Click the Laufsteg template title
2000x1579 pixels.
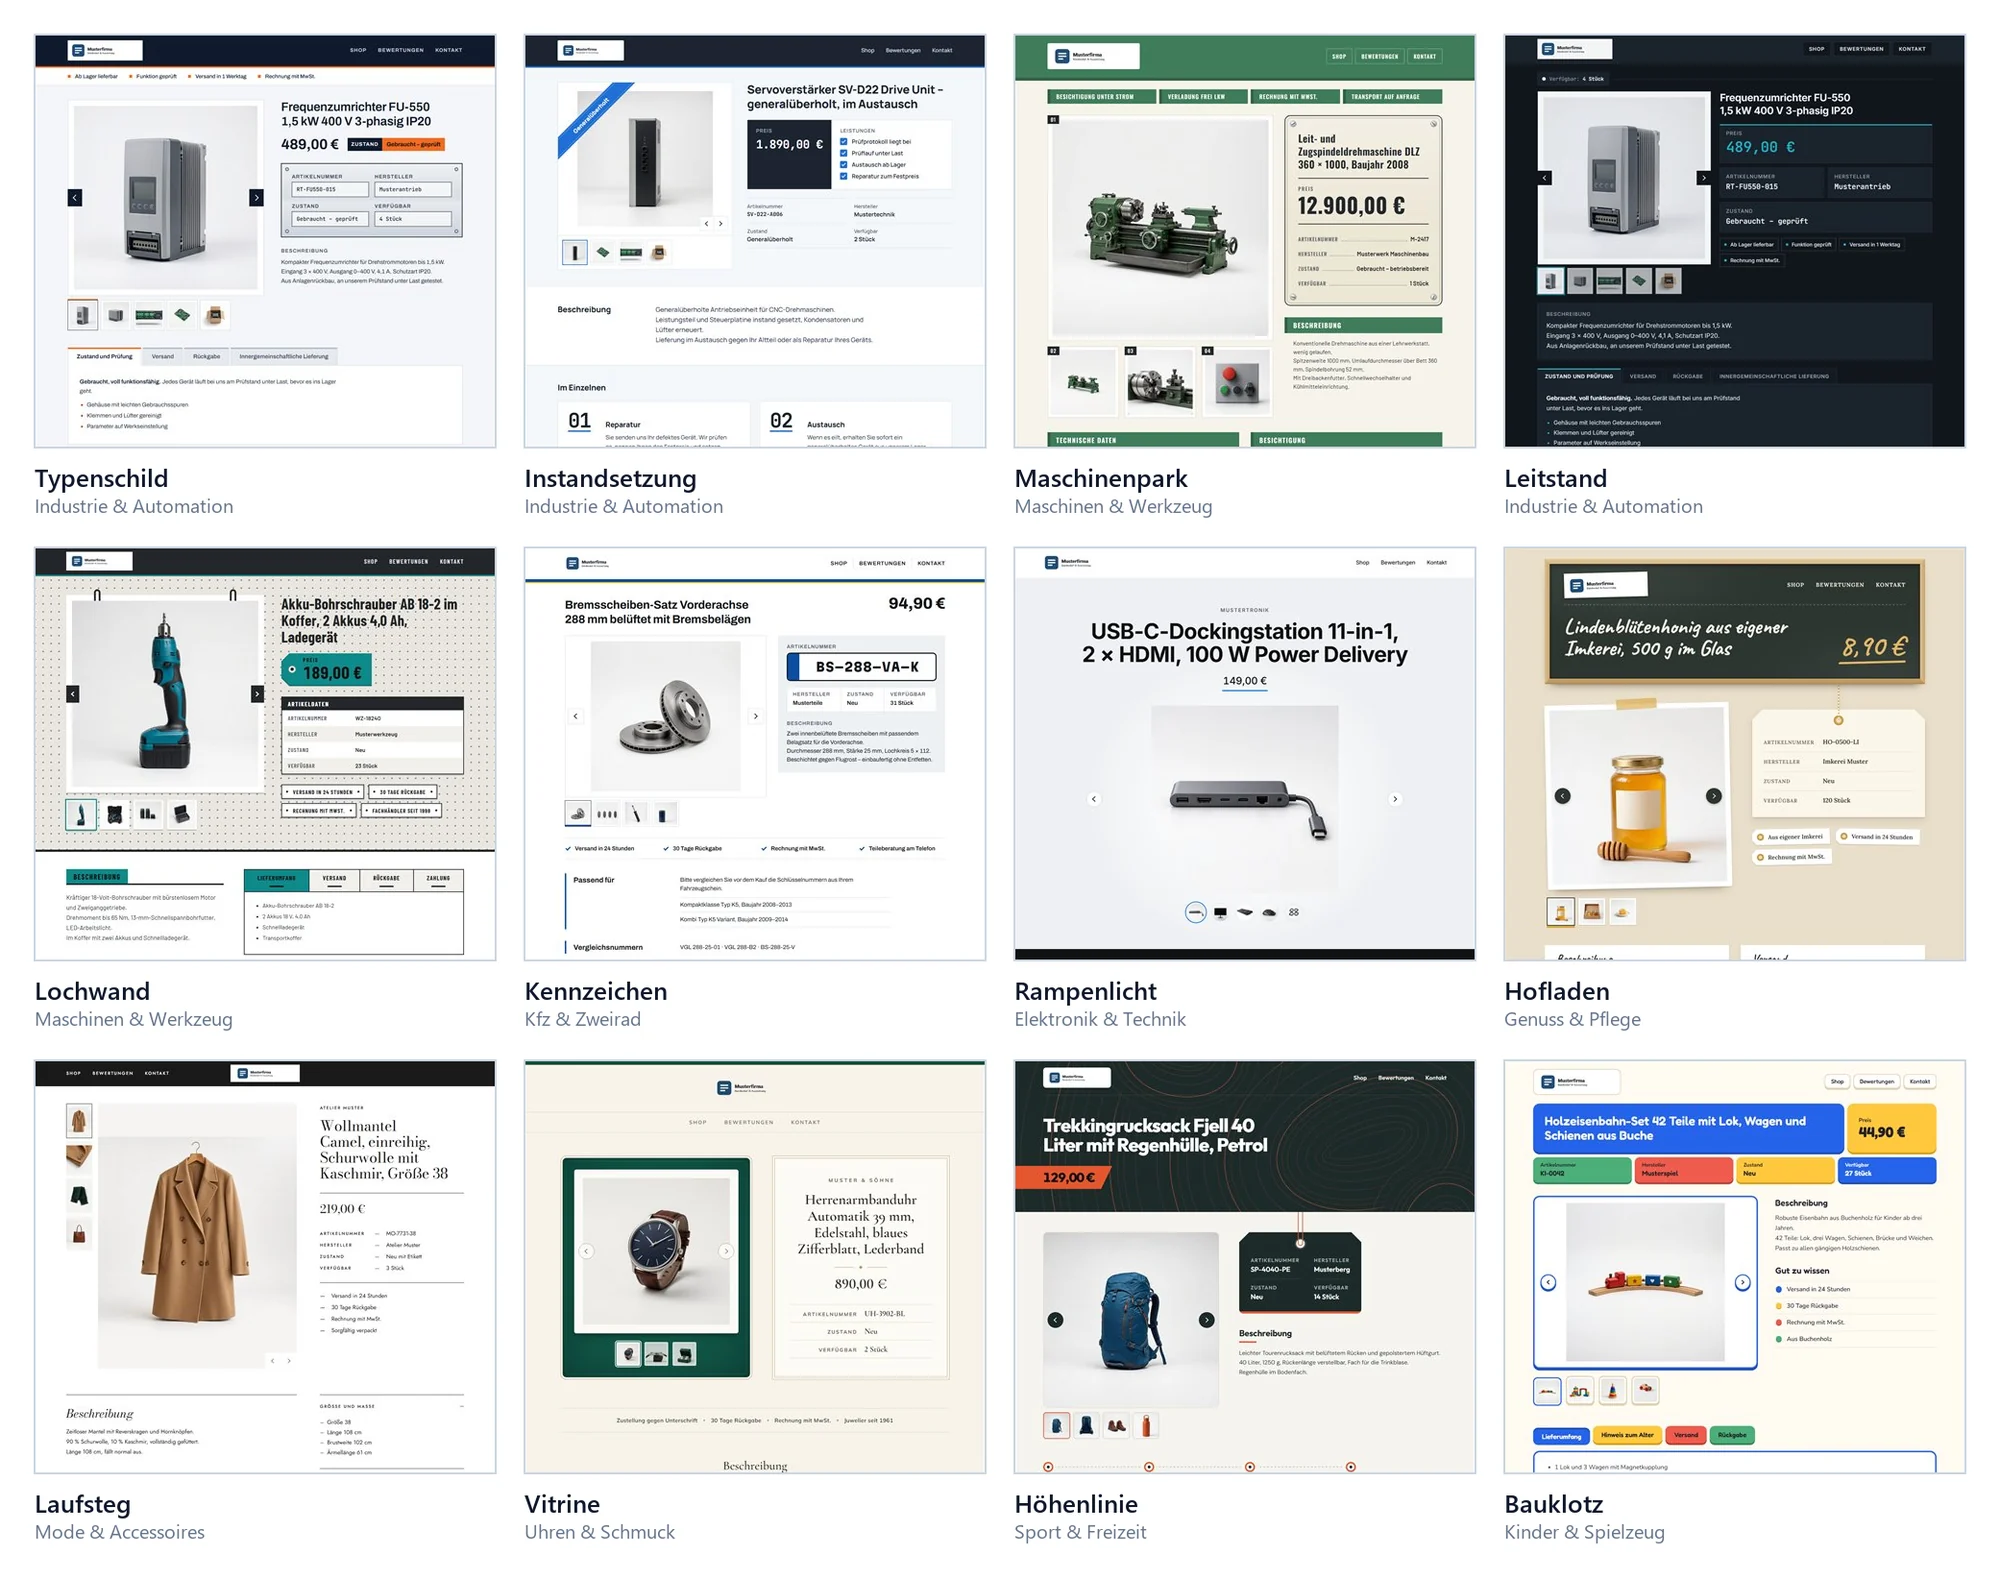(83, 1505)
